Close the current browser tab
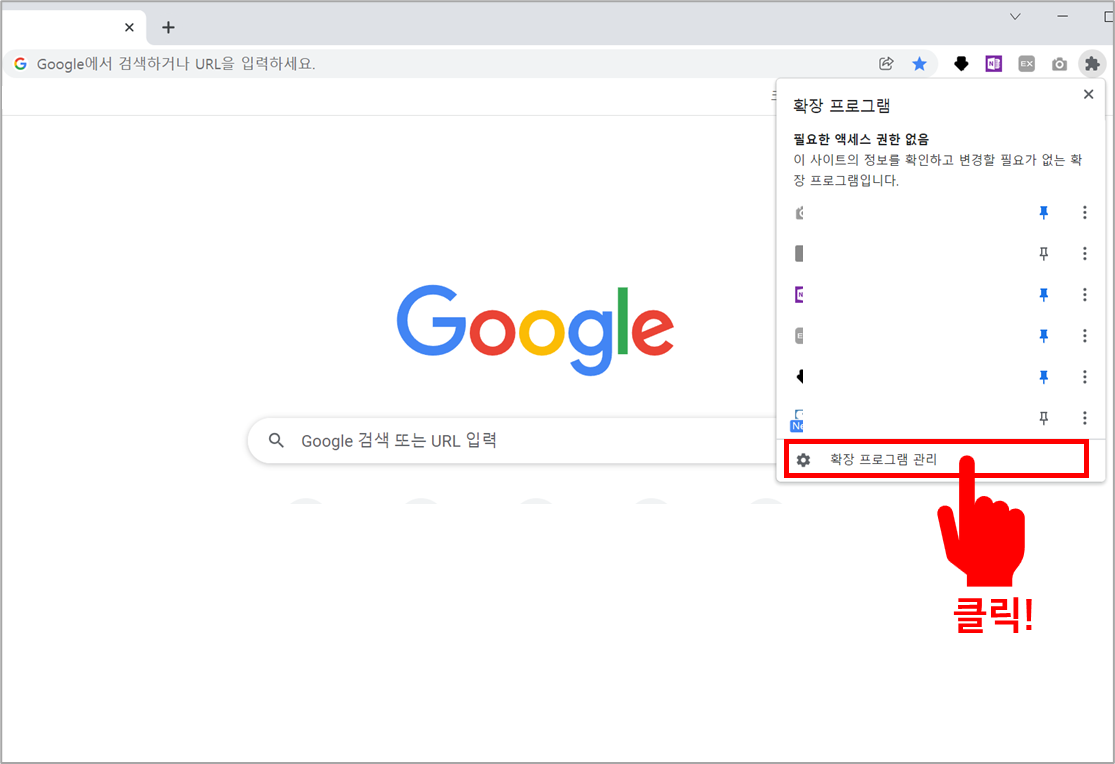The width and height of the screenshot is (1115, 764). (129, 28)
